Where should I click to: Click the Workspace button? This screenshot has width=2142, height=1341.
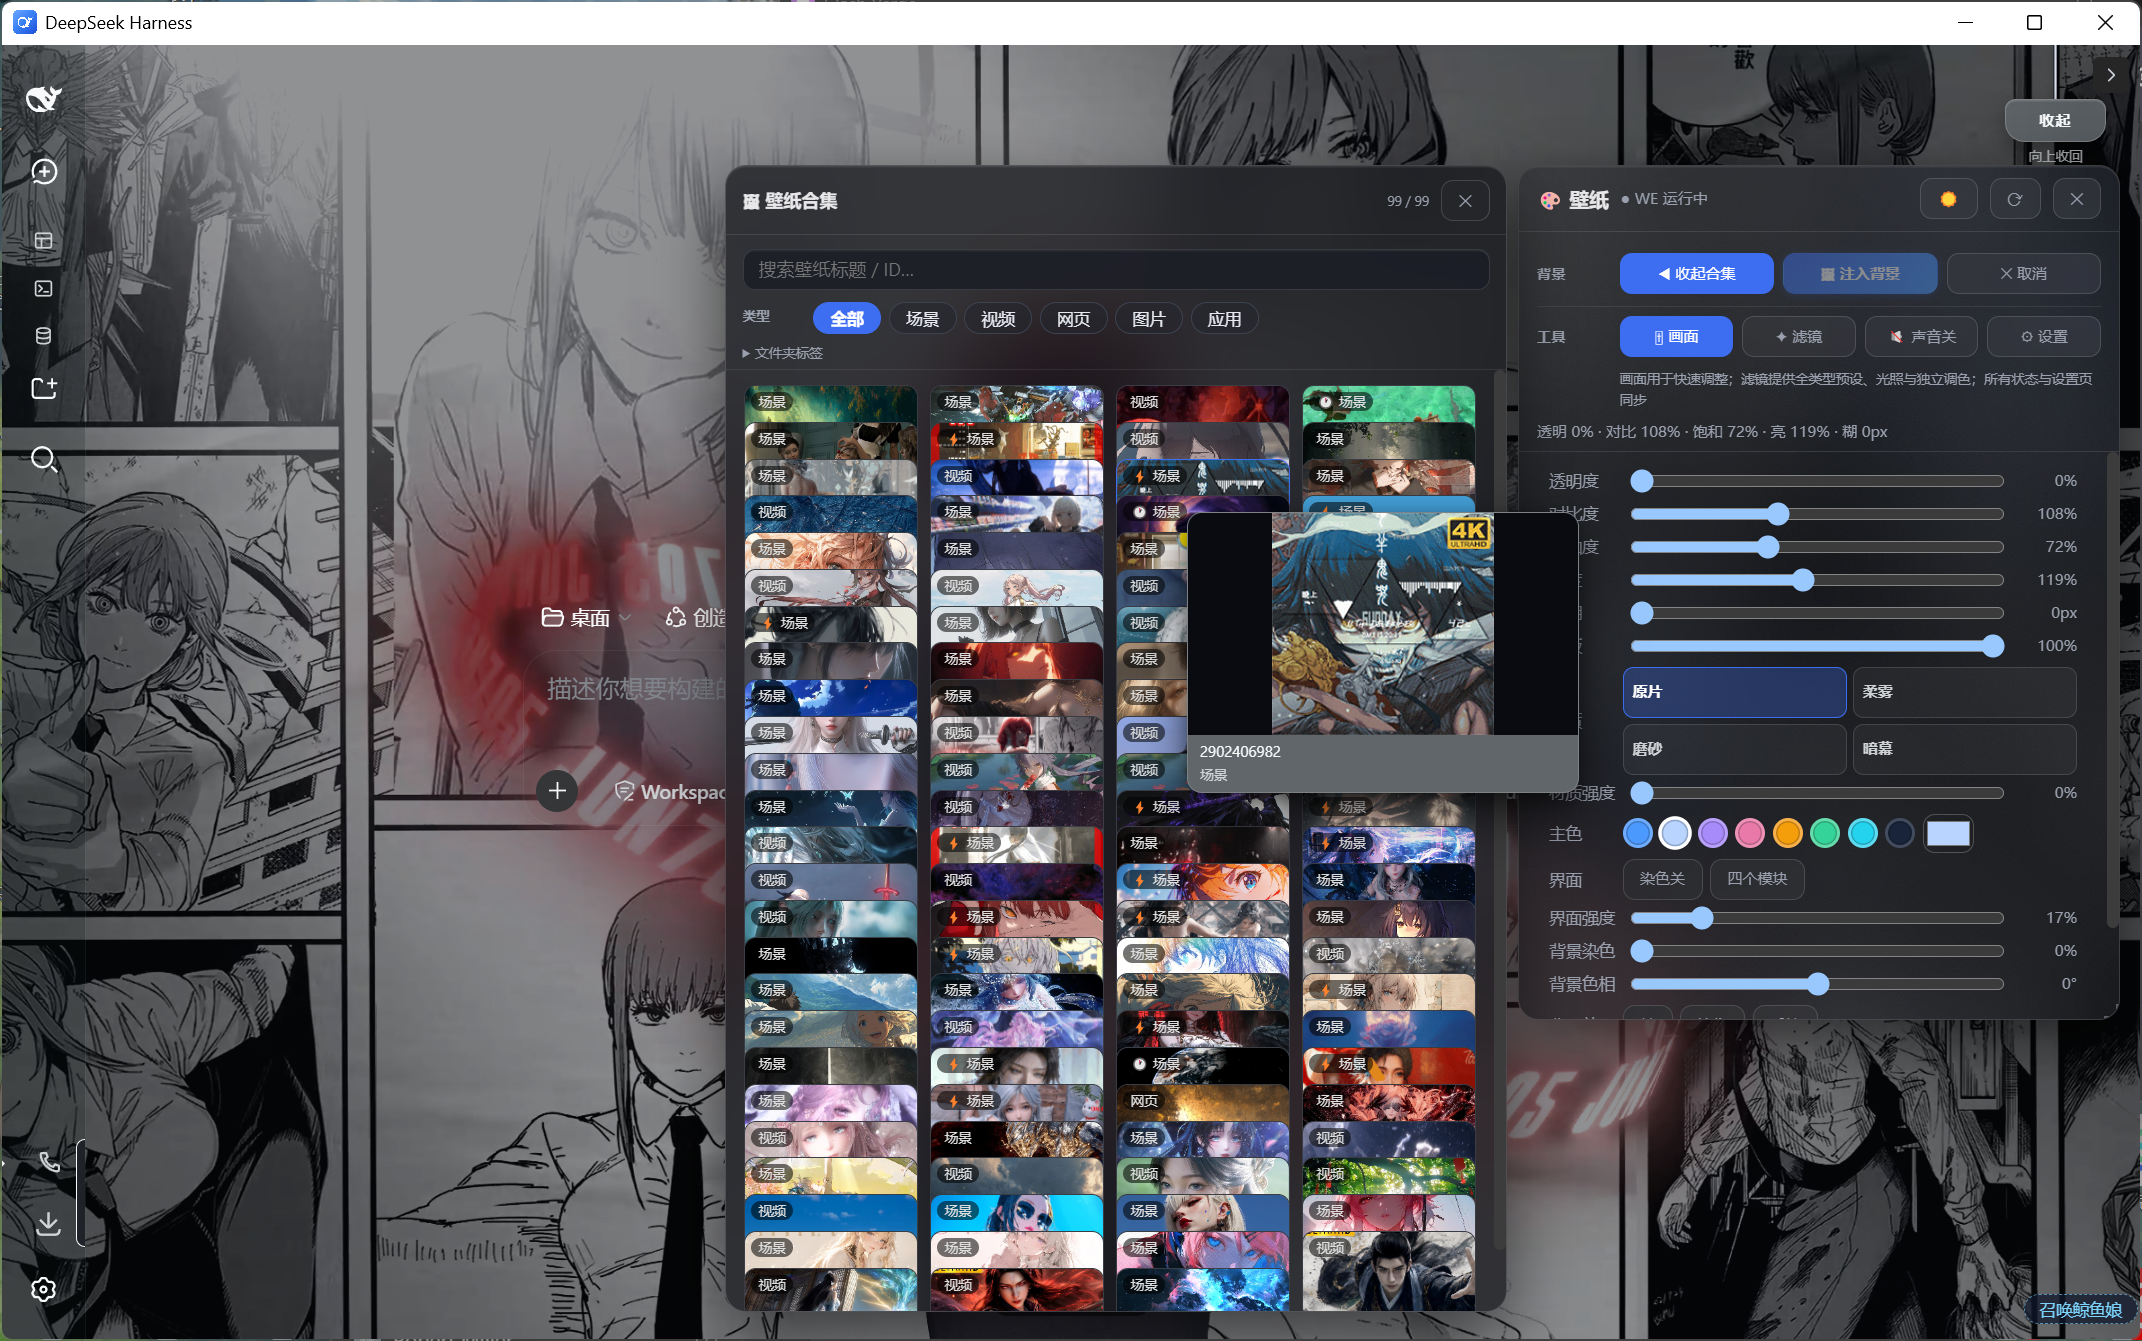click(671, 792)
